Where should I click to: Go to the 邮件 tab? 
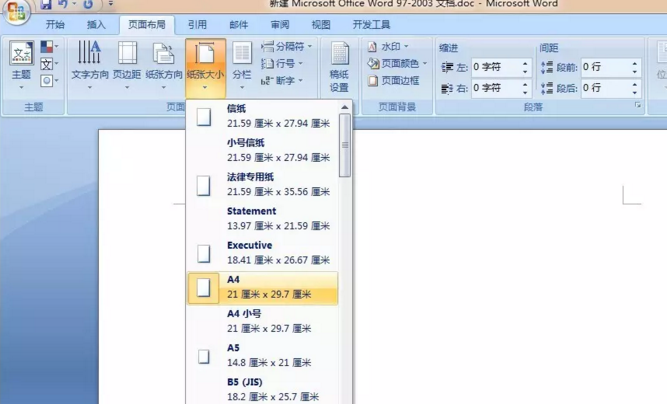pos(239,25)
